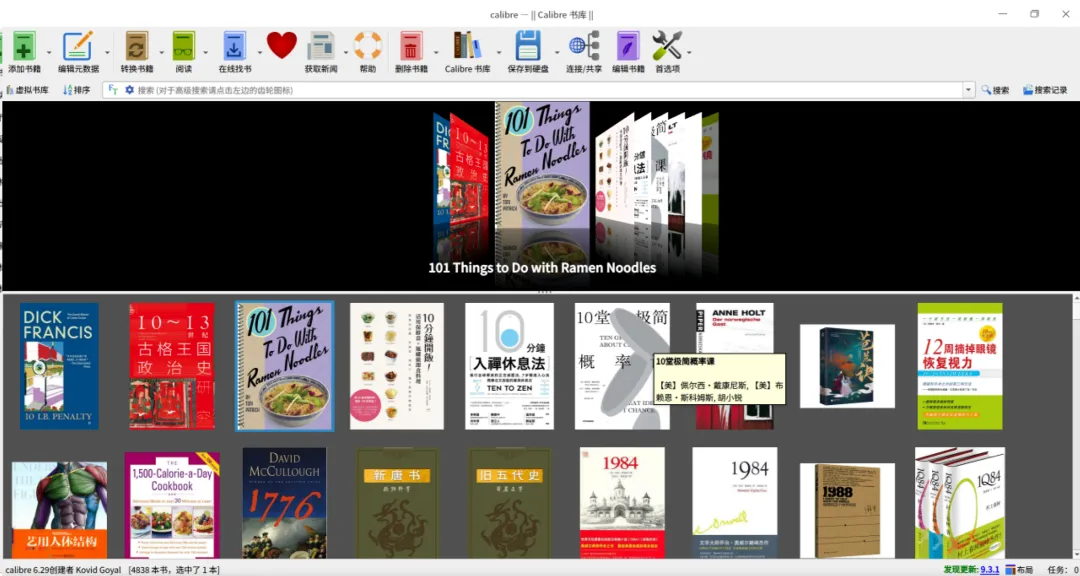Select the 1Q84 box set cover
The image size is (1080, 576).
pos(959,502)
